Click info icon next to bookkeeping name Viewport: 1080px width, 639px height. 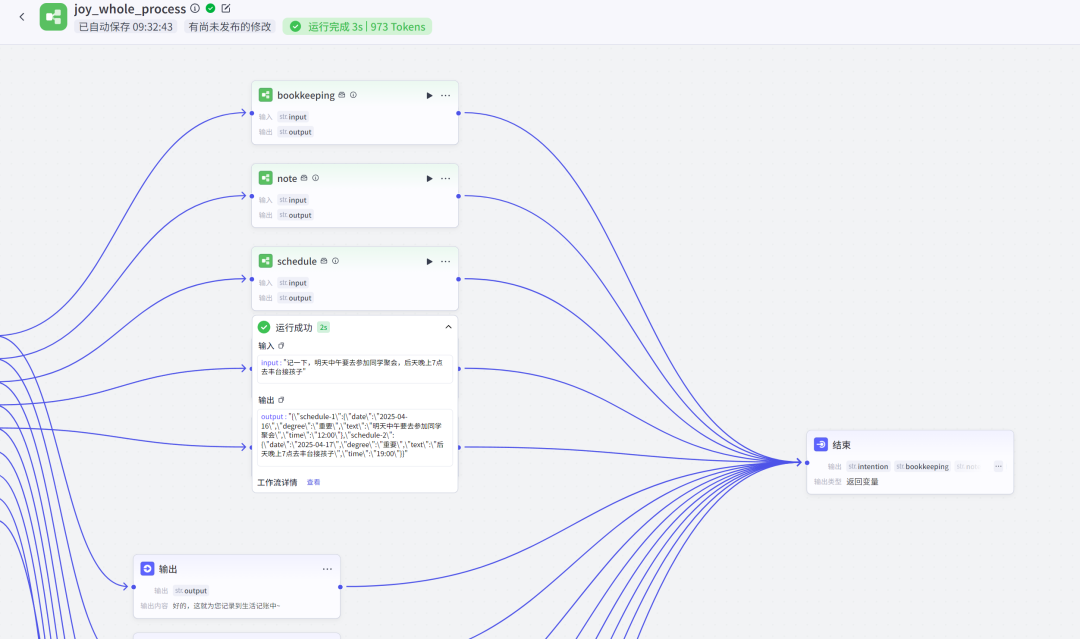[353, 95]
